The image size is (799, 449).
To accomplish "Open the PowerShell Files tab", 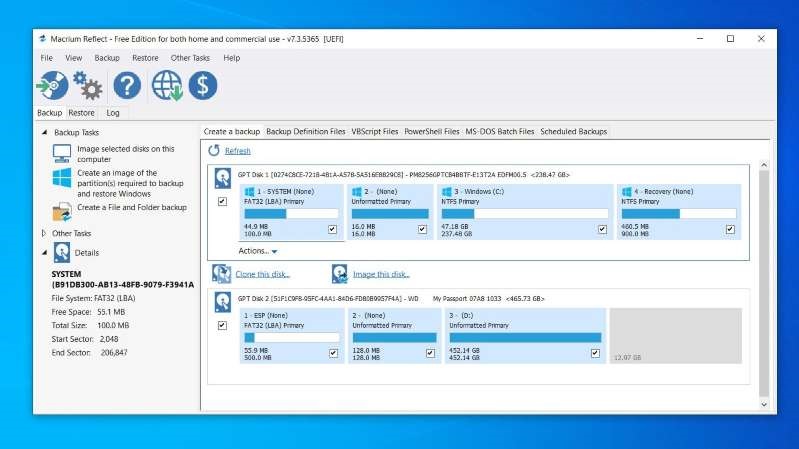I will [x=432, y=131].
